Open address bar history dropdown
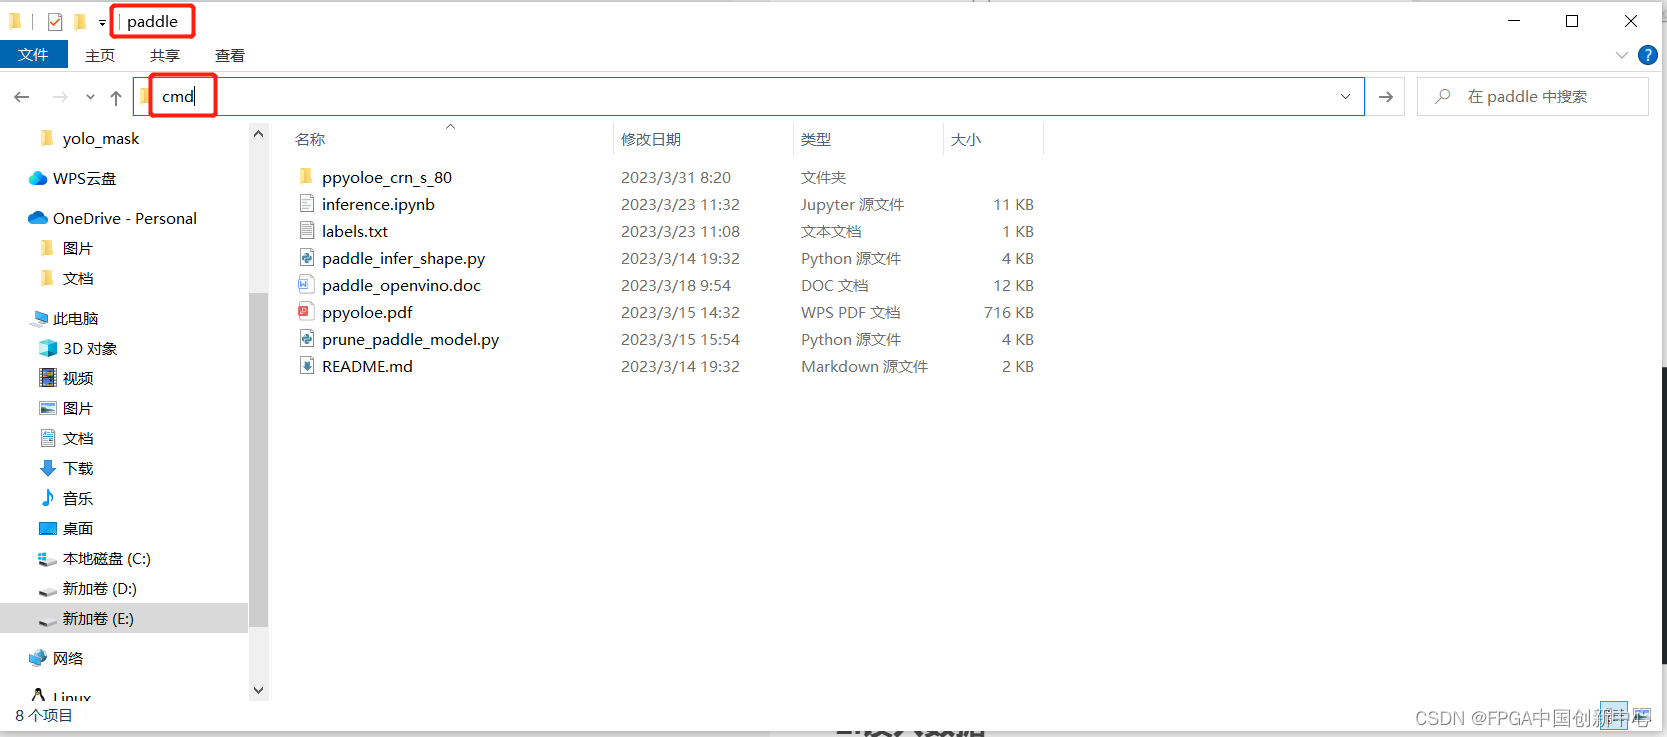This screenshot has width=1667, height=737. click(1345, 97)
